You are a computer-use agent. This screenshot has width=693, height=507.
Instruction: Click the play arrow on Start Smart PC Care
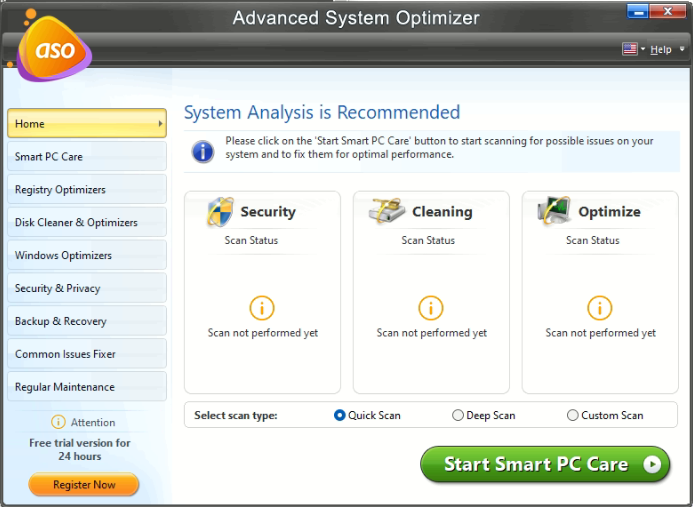click(652, 464)
